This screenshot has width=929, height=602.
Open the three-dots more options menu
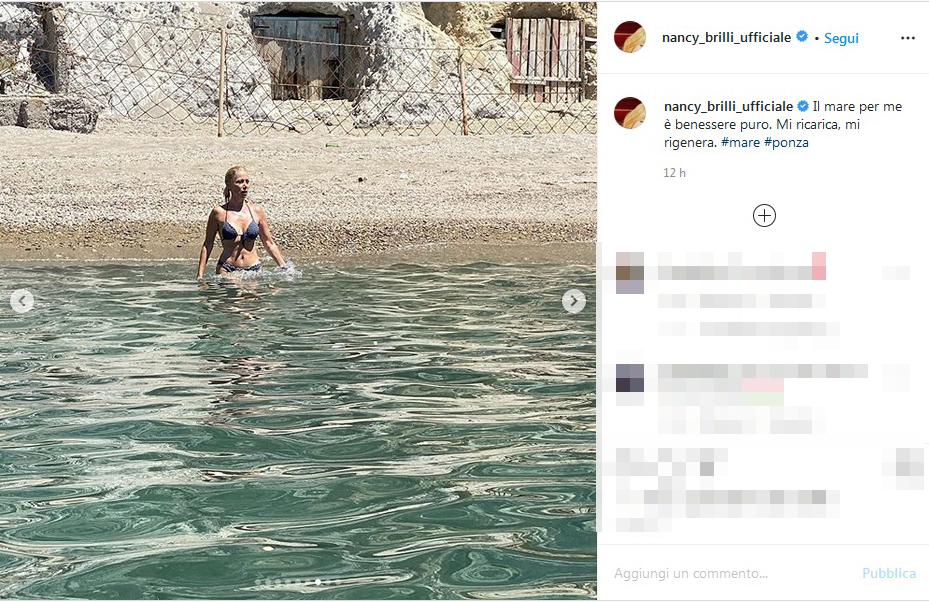tap(908, 38)
